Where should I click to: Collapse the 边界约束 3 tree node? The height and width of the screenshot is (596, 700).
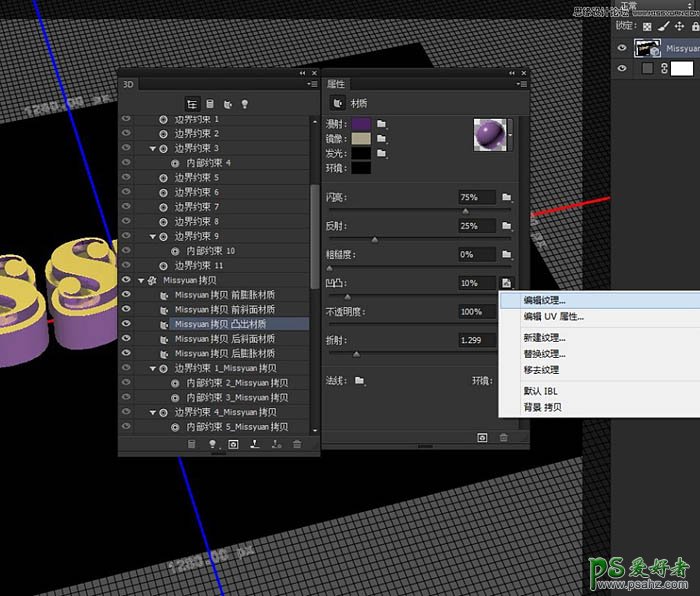pos(153,148)
